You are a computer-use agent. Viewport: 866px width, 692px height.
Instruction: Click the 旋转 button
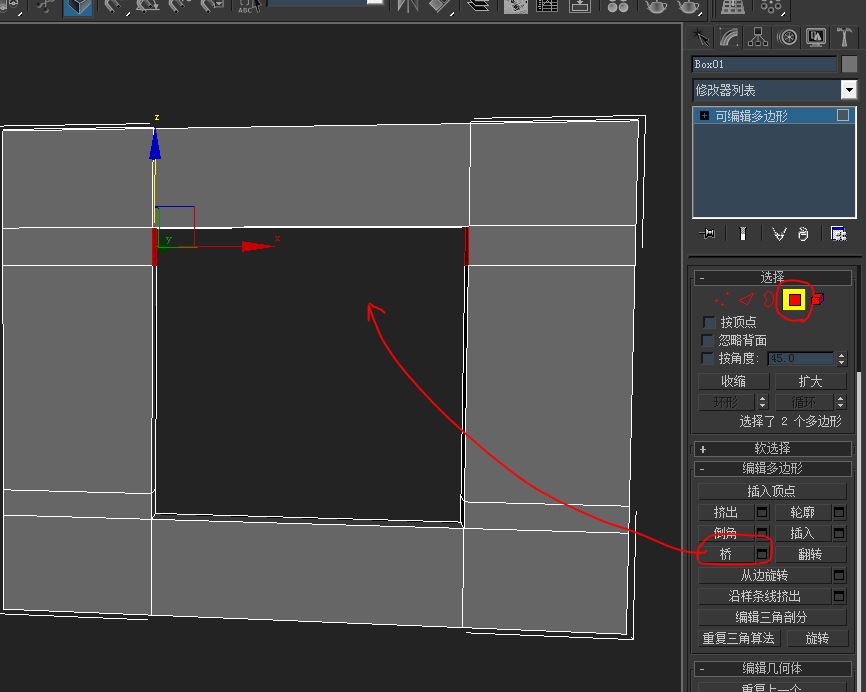click(817, 638)
